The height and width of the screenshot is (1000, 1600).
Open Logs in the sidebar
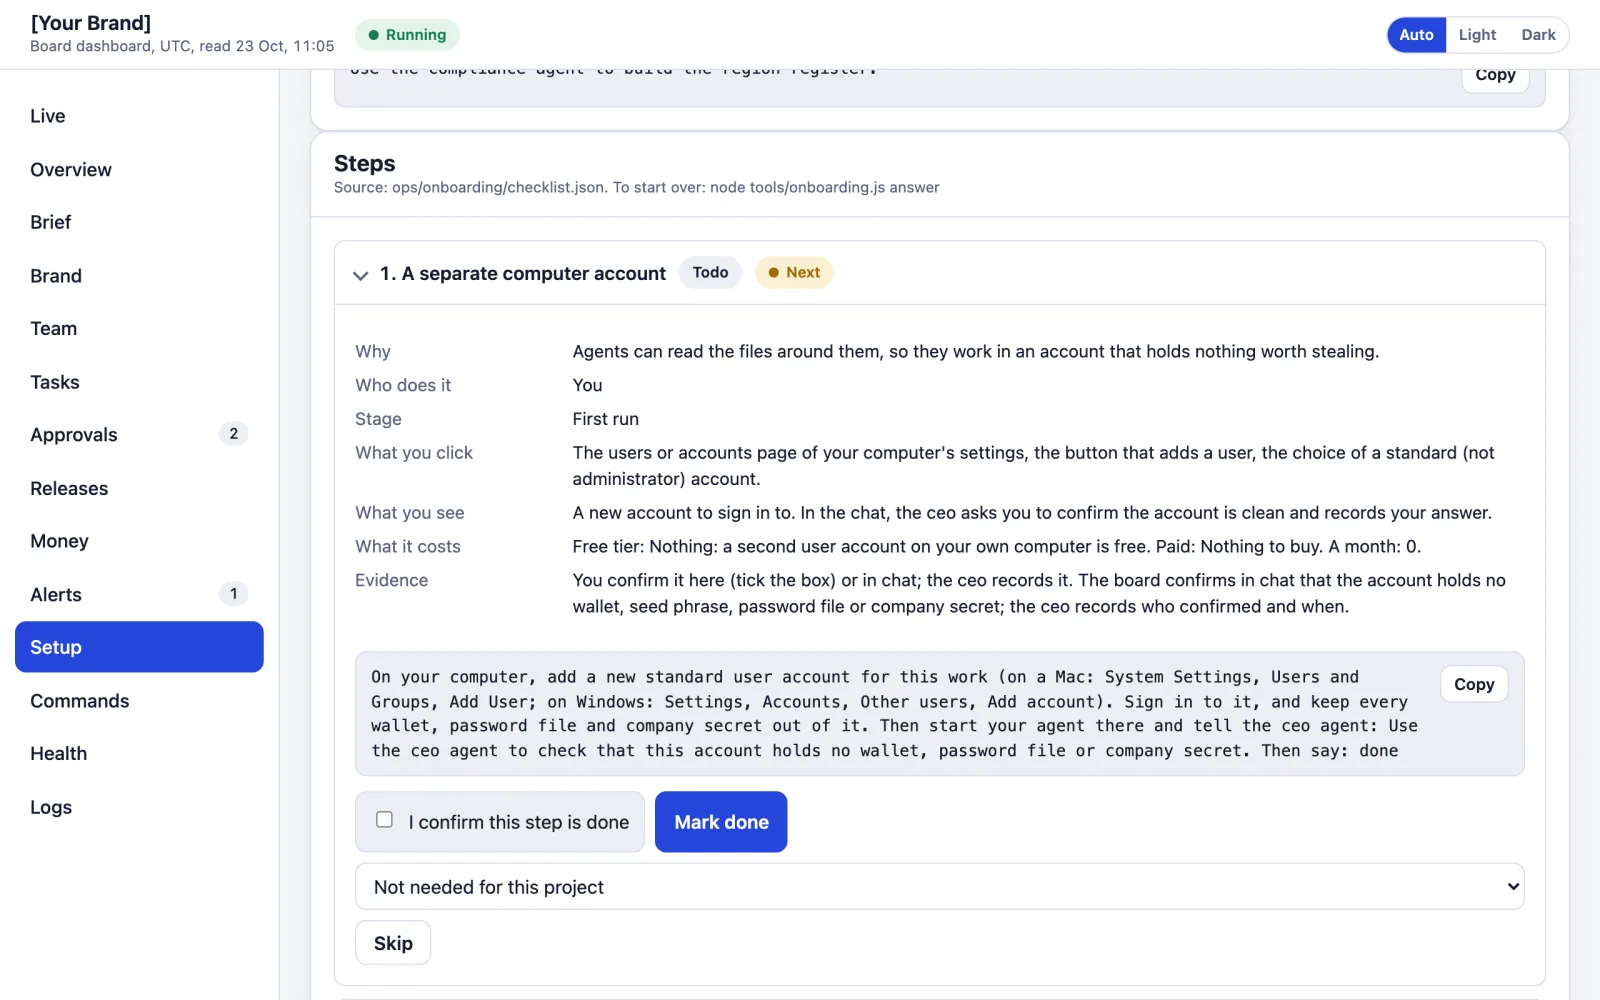click(139, 807)
